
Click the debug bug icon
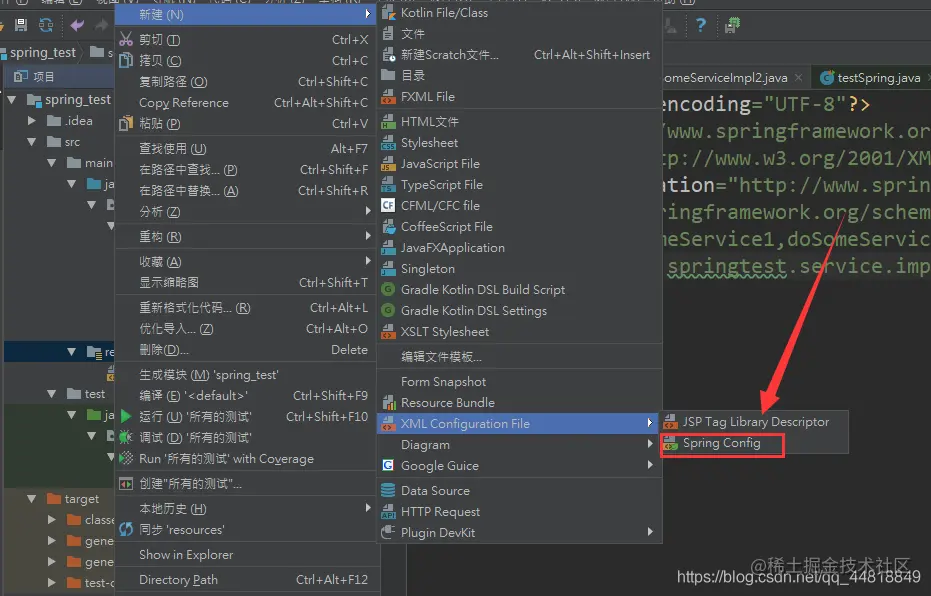click(x=126, y=438)
